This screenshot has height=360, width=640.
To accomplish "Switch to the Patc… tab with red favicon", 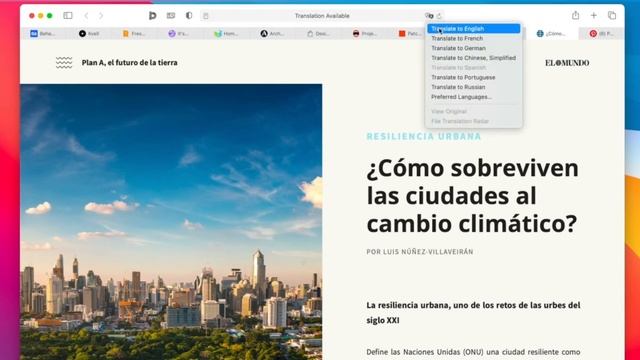I will [x=410, y=33].
